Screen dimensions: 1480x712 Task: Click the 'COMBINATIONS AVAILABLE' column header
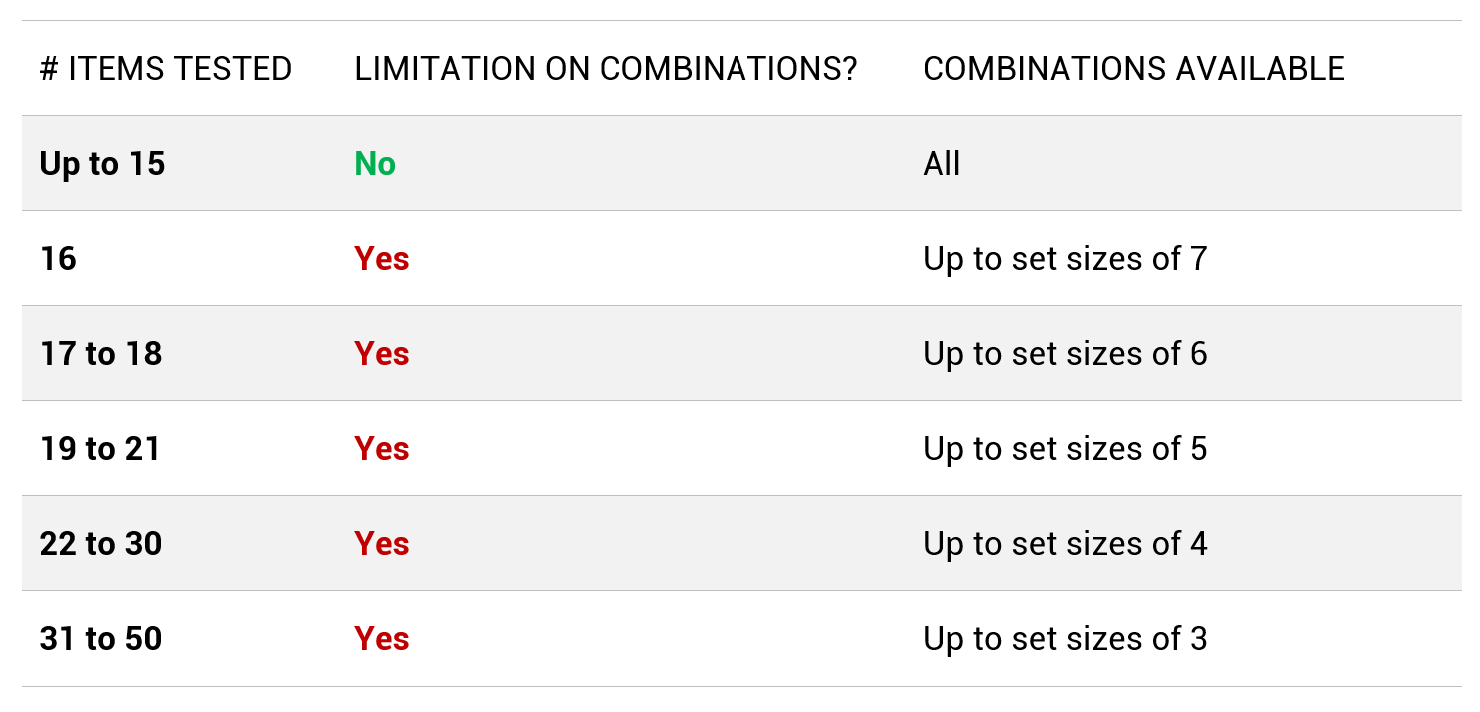coord(1134,69)
